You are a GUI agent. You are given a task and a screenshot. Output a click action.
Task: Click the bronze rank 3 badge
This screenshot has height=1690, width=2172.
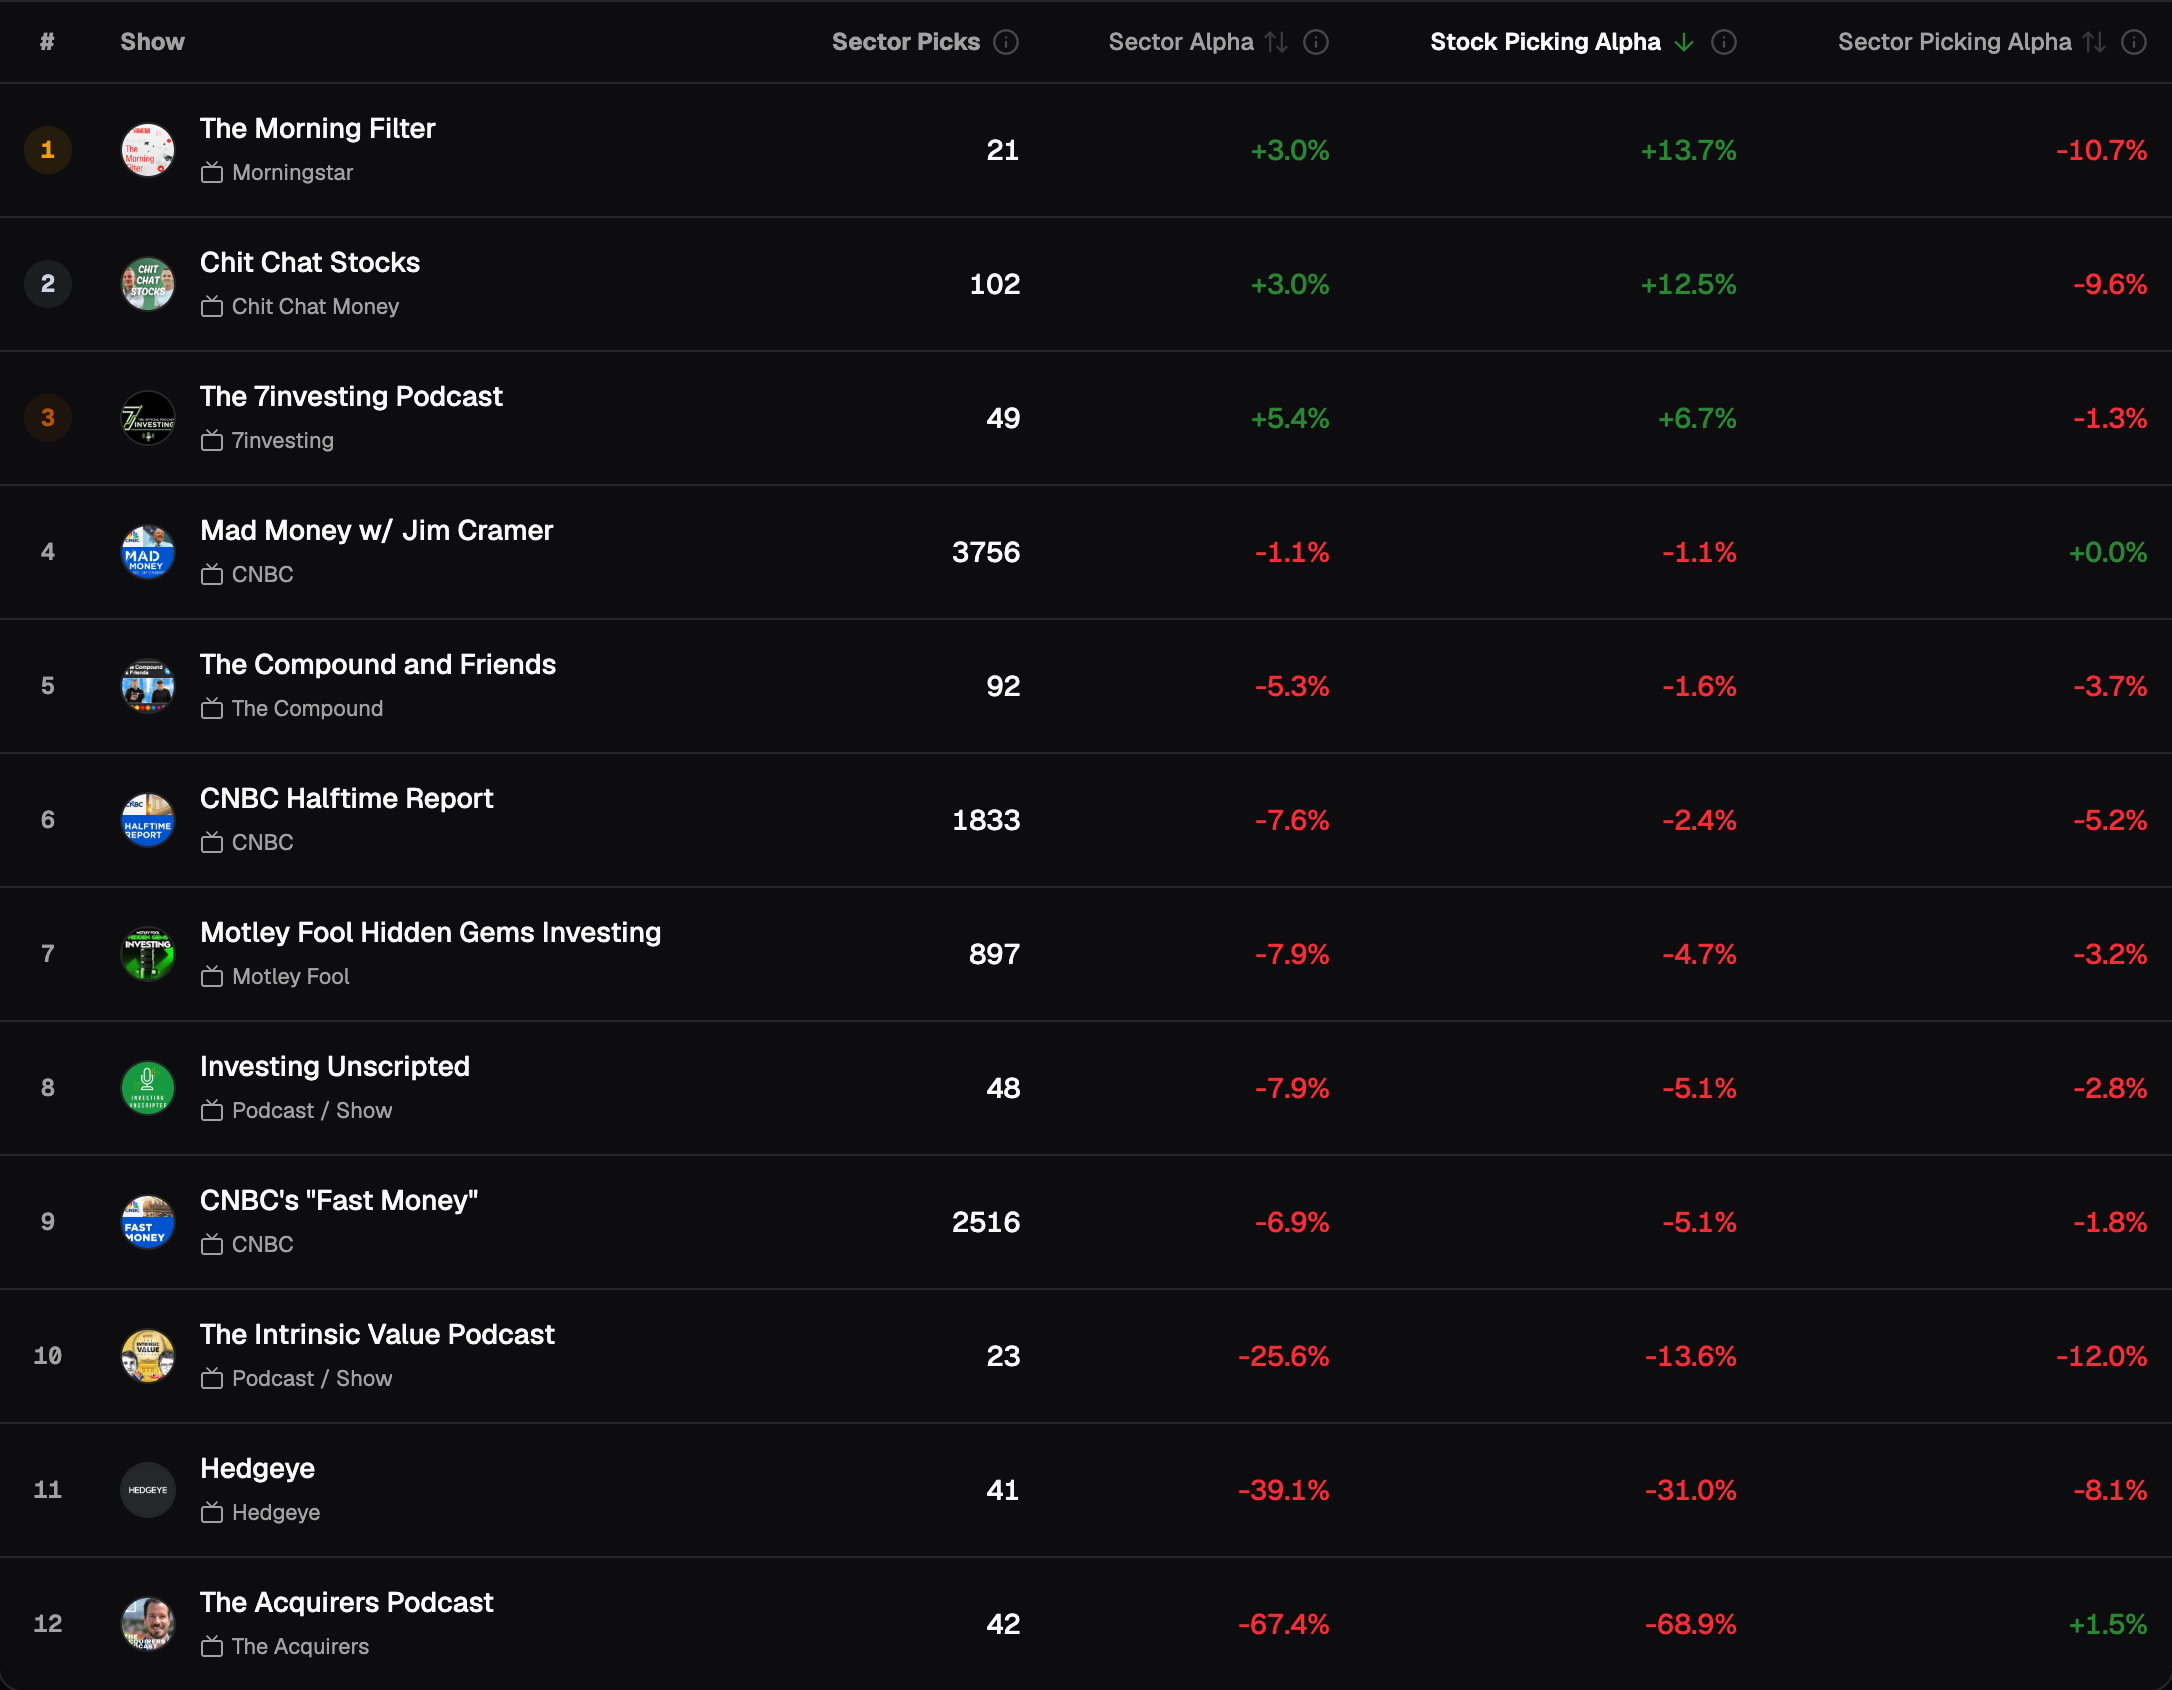point(48,418)
